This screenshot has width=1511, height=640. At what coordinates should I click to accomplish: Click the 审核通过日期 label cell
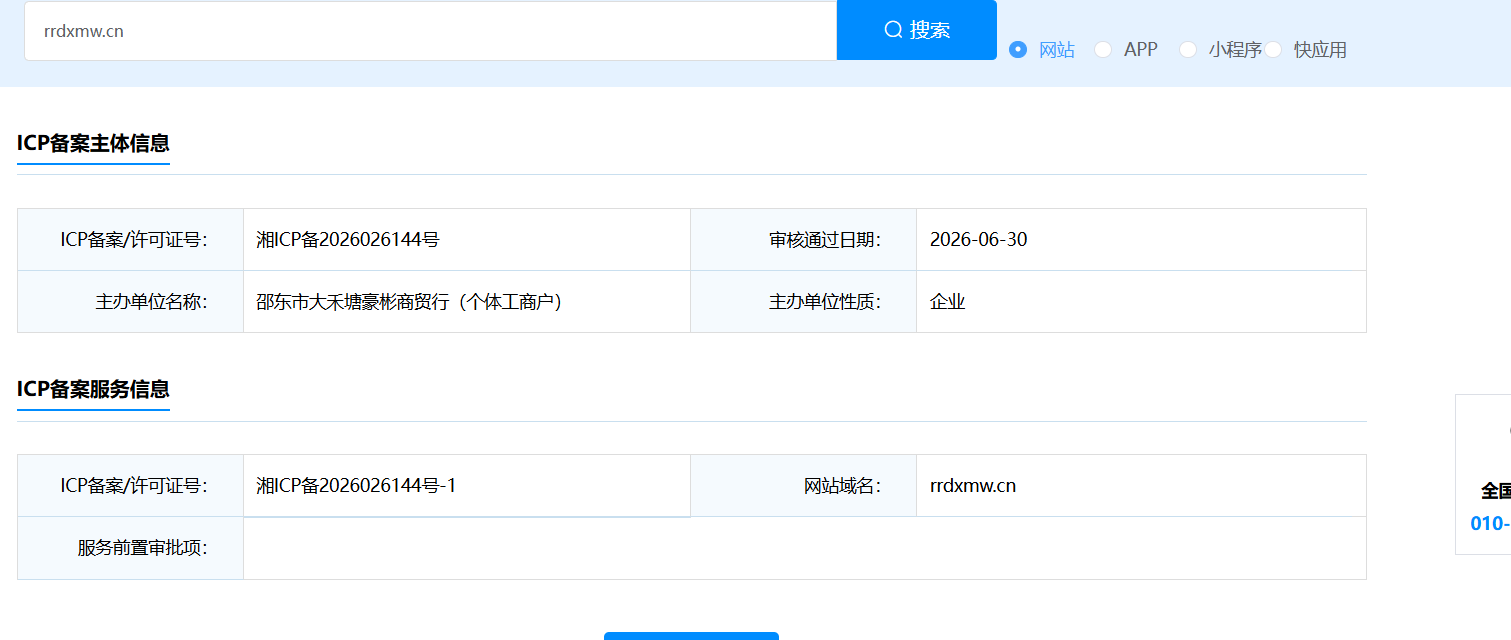pyautogui.click(x=803, y=240)
